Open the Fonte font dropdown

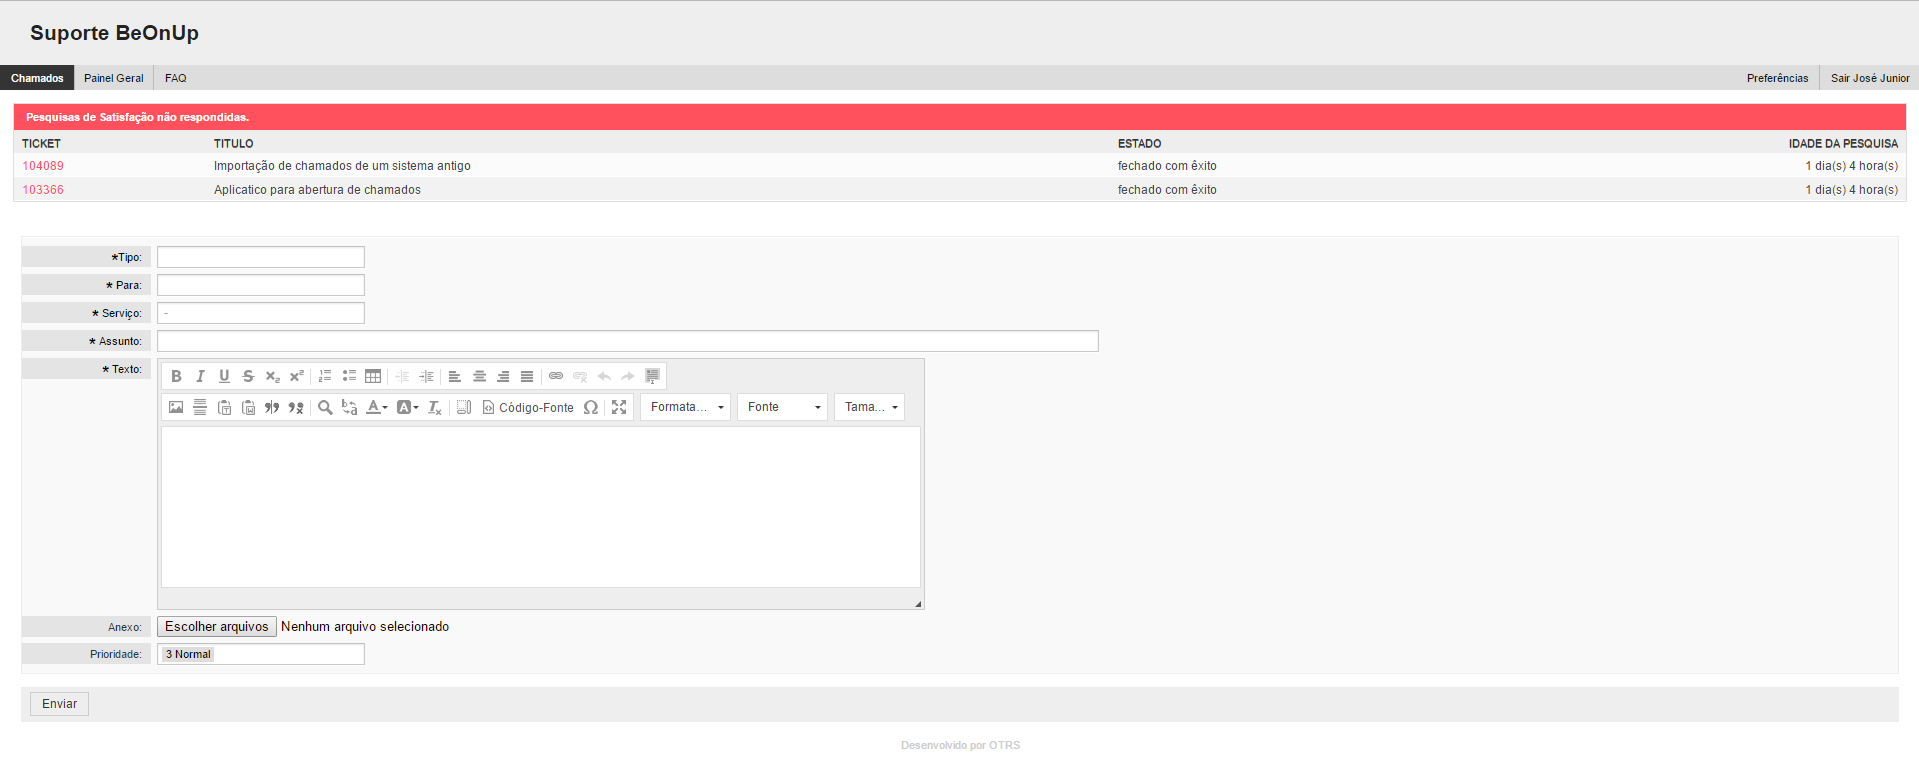coord(783,407)
